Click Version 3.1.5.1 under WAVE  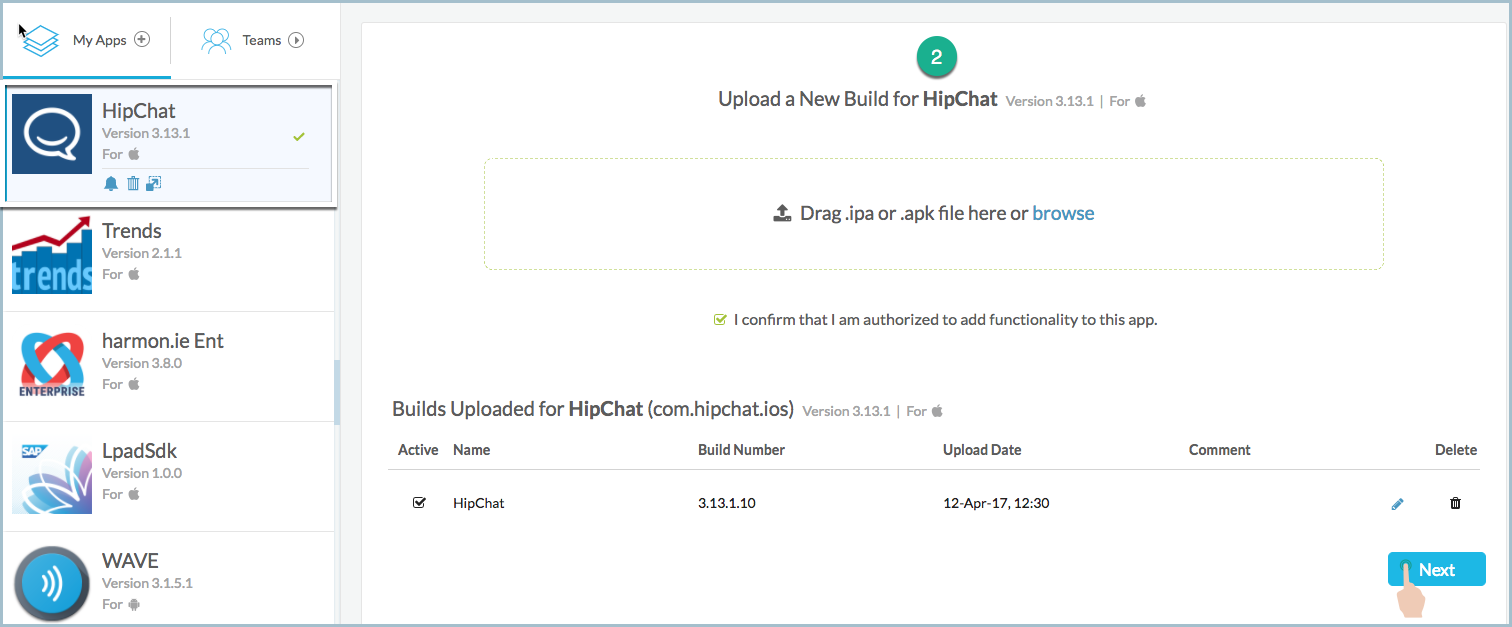[147, 583]
